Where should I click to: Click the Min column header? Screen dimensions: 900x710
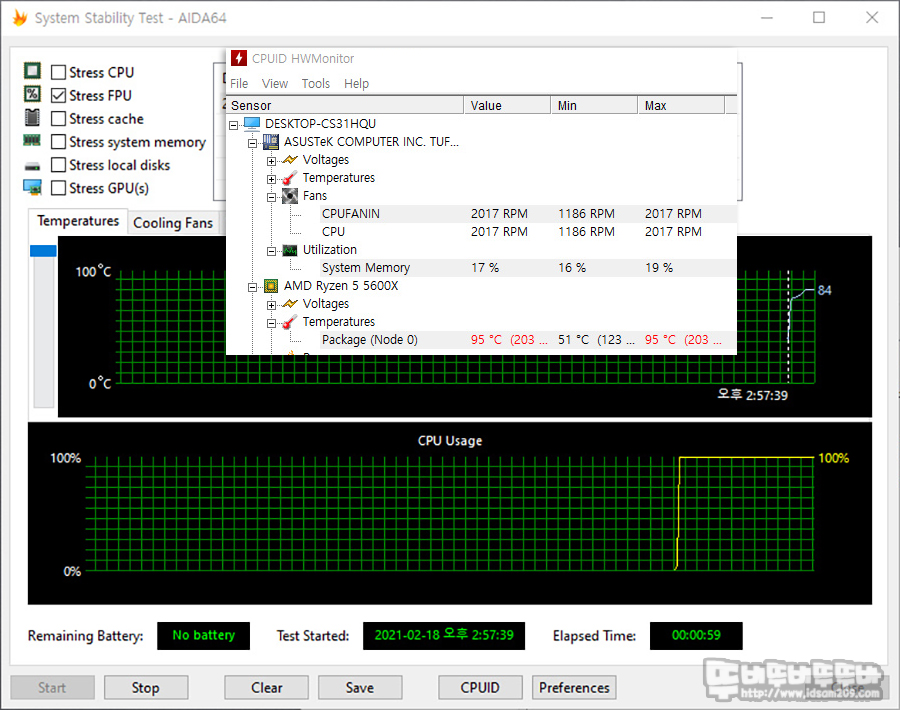(595, 105)
